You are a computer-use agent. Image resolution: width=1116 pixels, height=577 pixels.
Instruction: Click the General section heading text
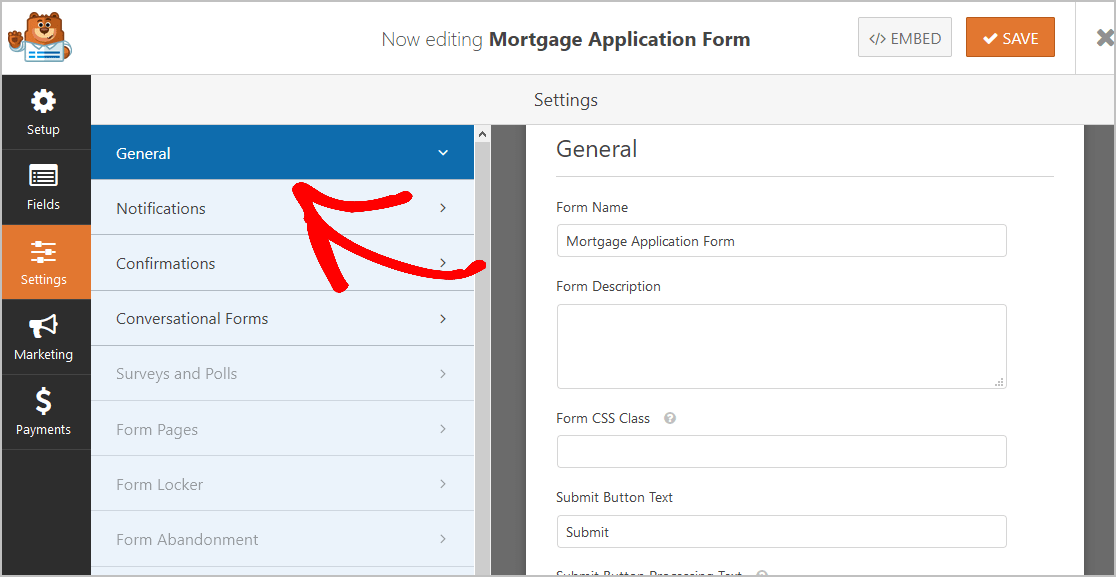(x=596, y=149)
